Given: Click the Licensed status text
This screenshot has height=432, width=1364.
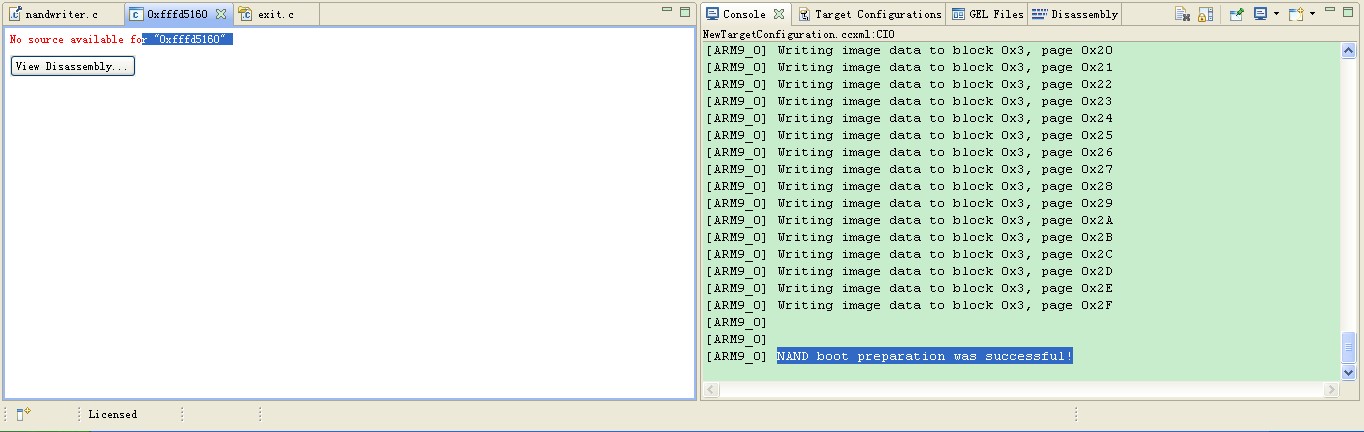Looking at the screenshot, I should click(x=113, y=414).
